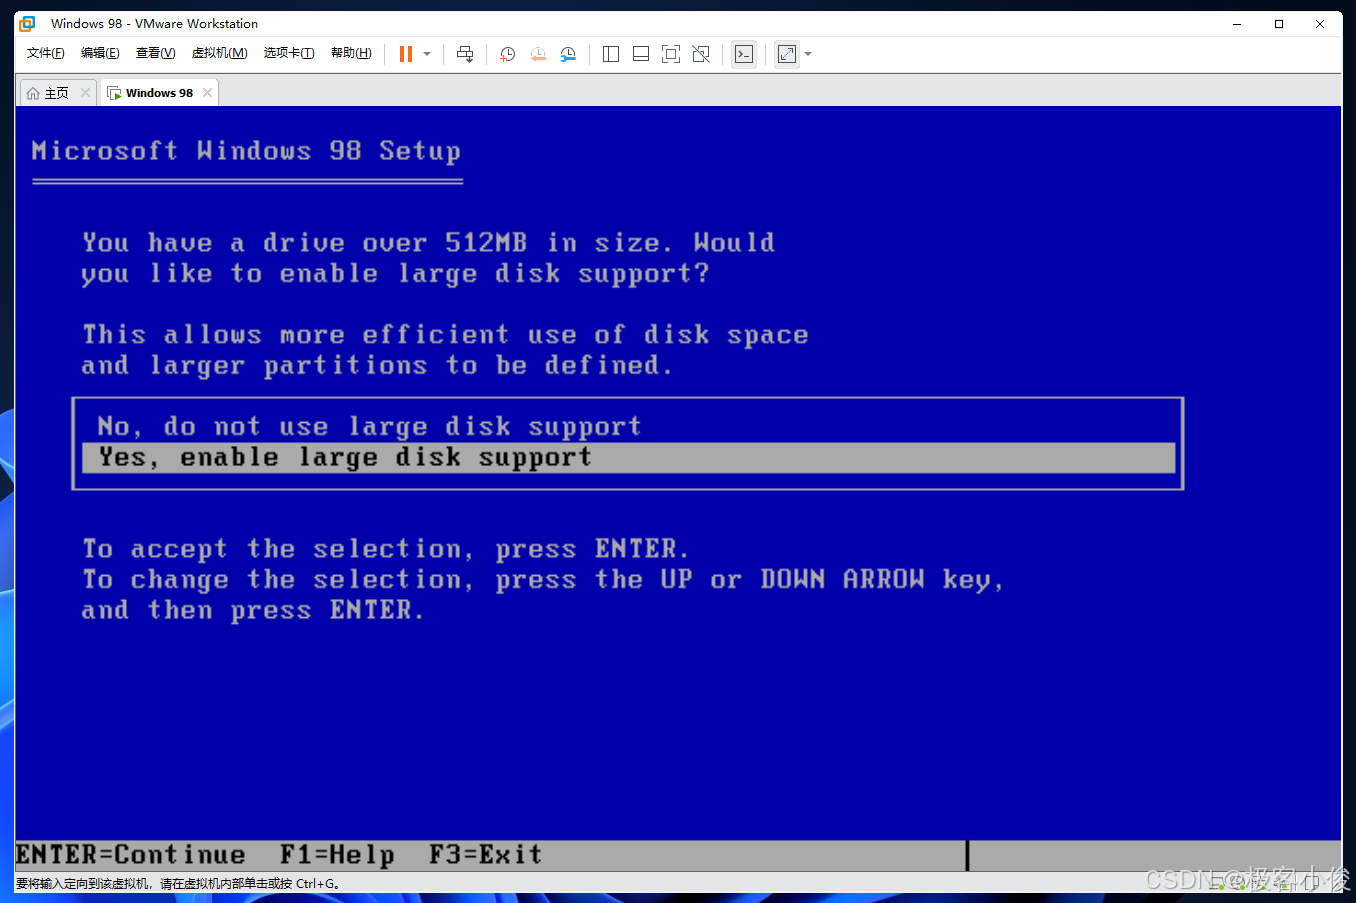Close the Windows 98 tab

point(207,93)
